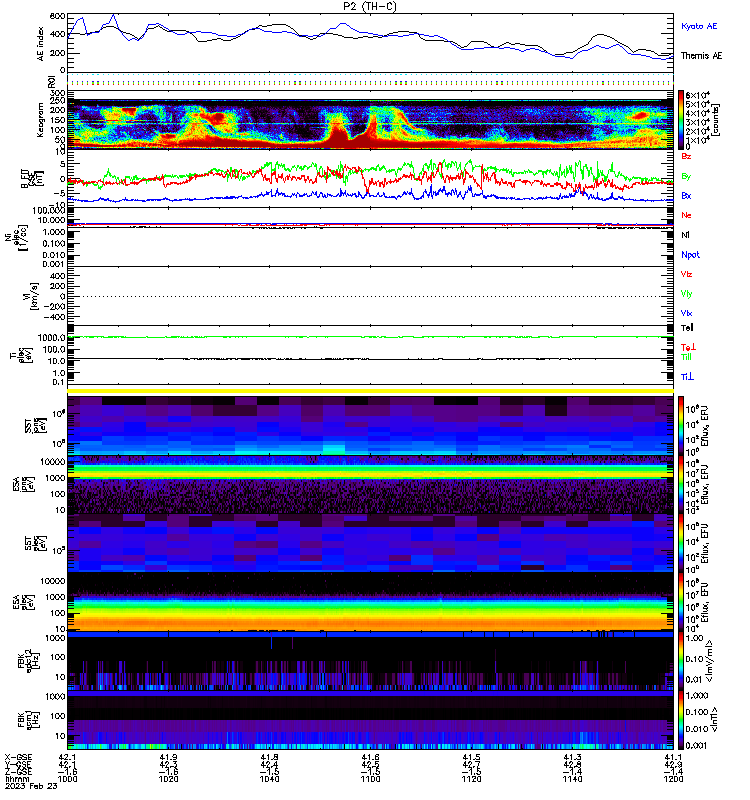This screenshot has width=750, height=800.
Task: Click the 1020 time tick label
Action: point(168,779)
